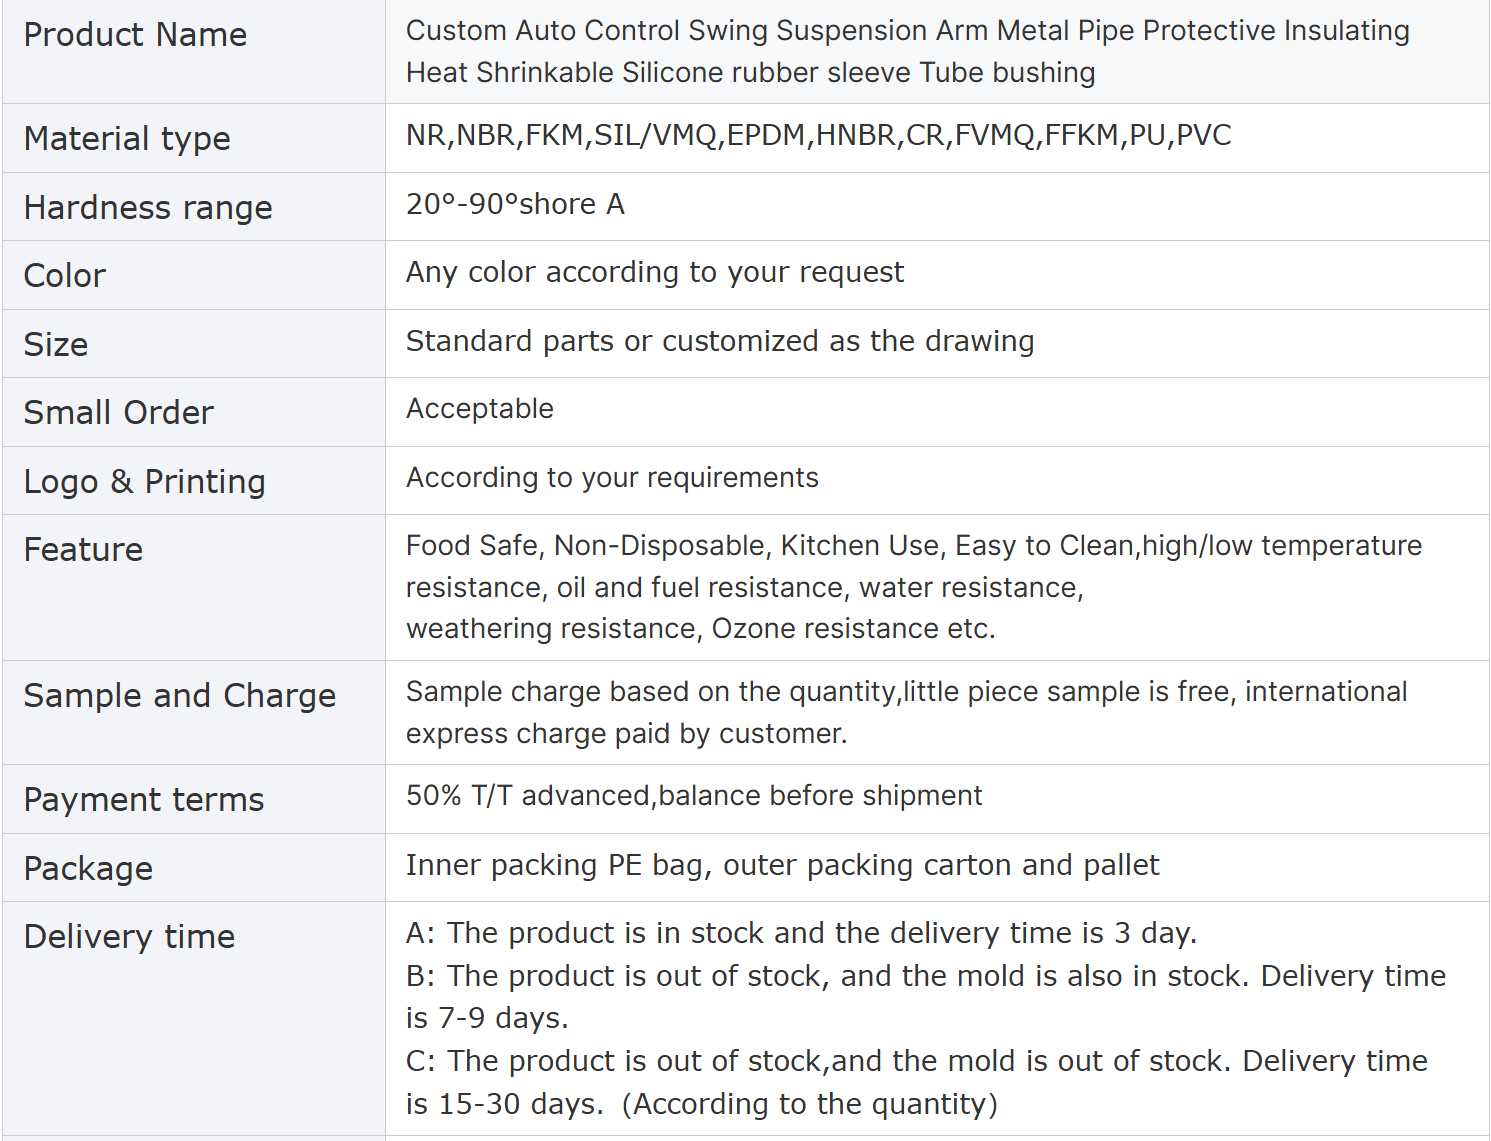The image size is (1491, 1141).
Task: Click Standard parts or customized text
Action: tap(720, 341)
